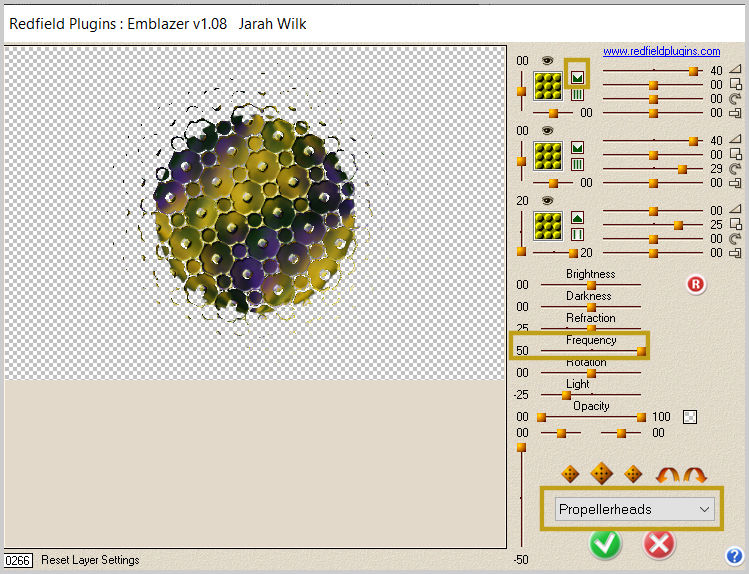
Task: Click the Frequency slider handle
Action: (x=641, y=351)
